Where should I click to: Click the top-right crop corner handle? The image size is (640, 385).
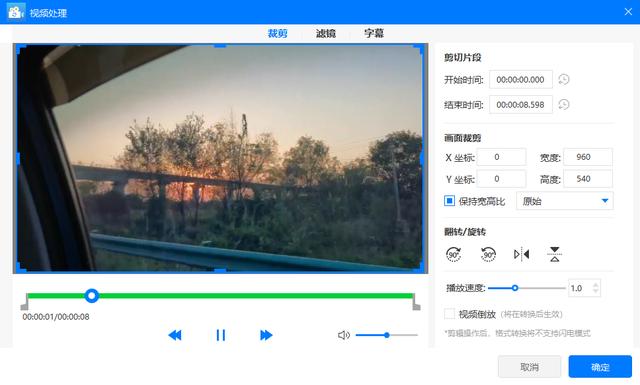420,49
